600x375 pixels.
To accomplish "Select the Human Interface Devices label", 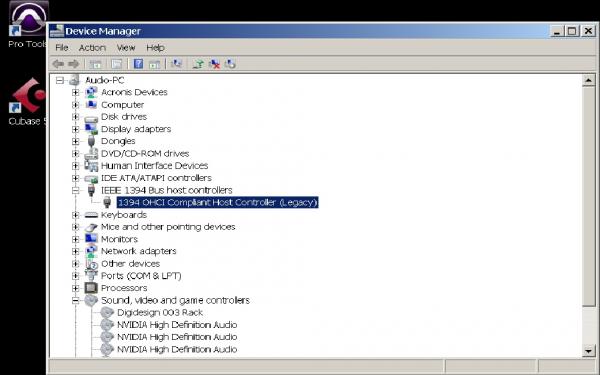I will pyautogui.click(x=155, y=166).
